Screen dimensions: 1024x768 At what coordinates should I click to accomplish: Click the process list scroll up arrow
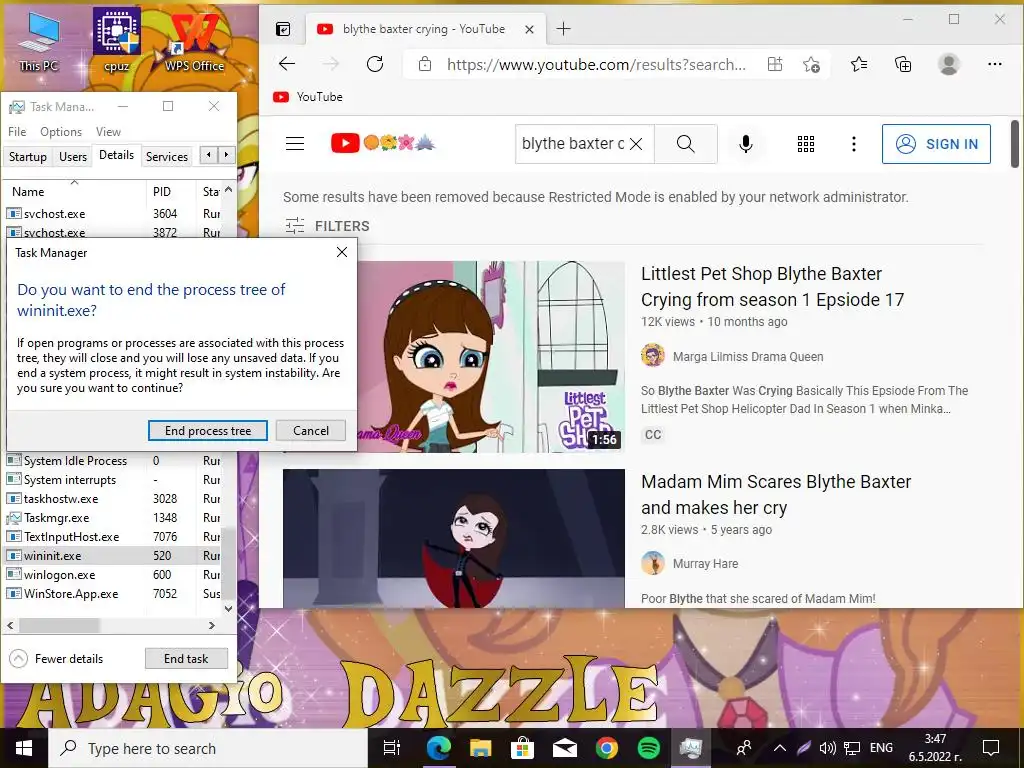coord(229,190)
